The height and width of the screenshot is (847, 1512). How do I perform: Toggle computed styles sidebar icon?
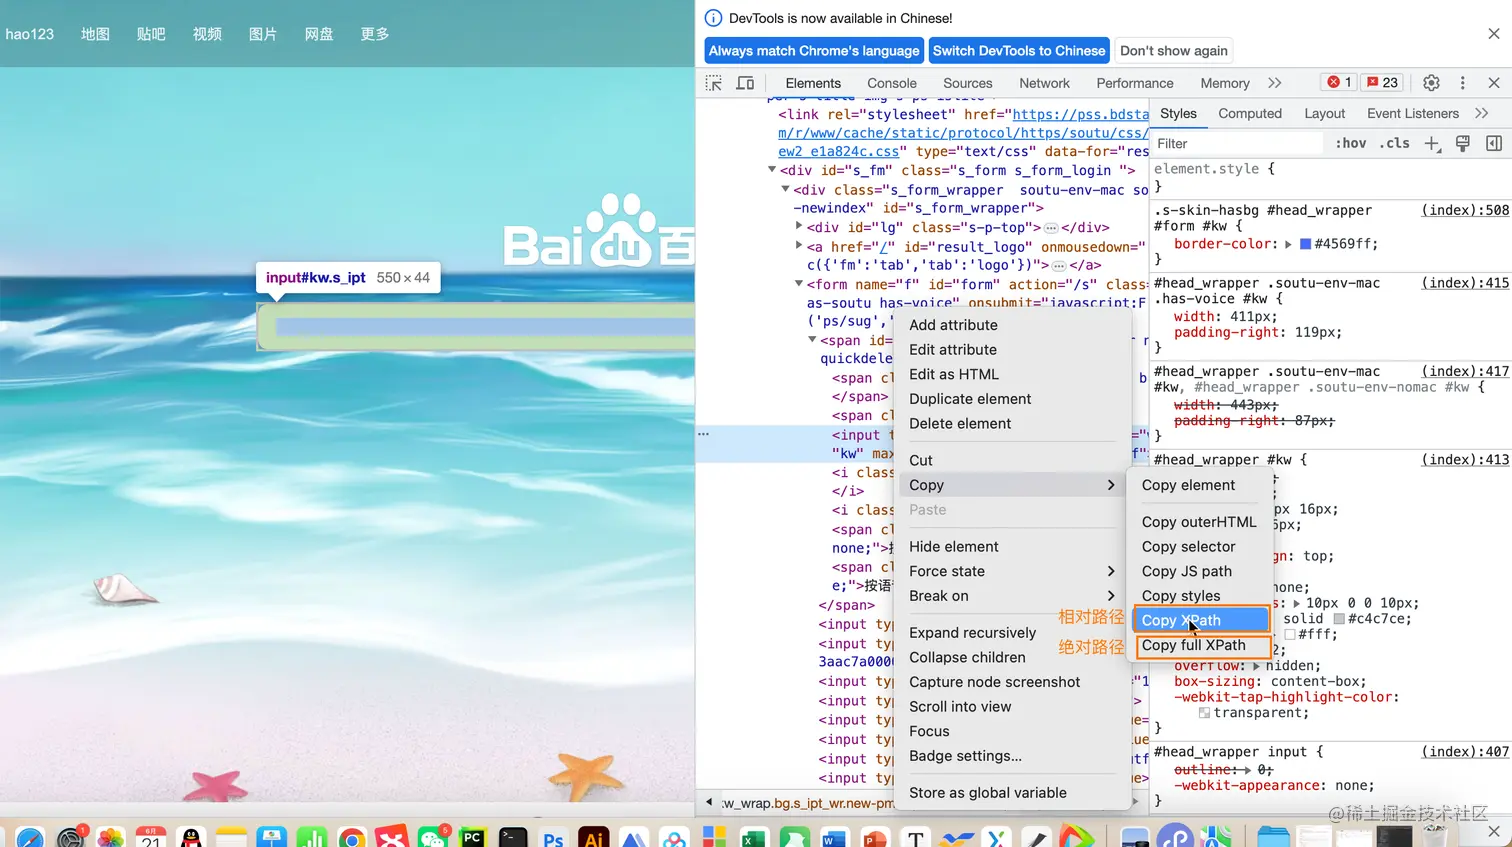click(x=1494, y=144)
